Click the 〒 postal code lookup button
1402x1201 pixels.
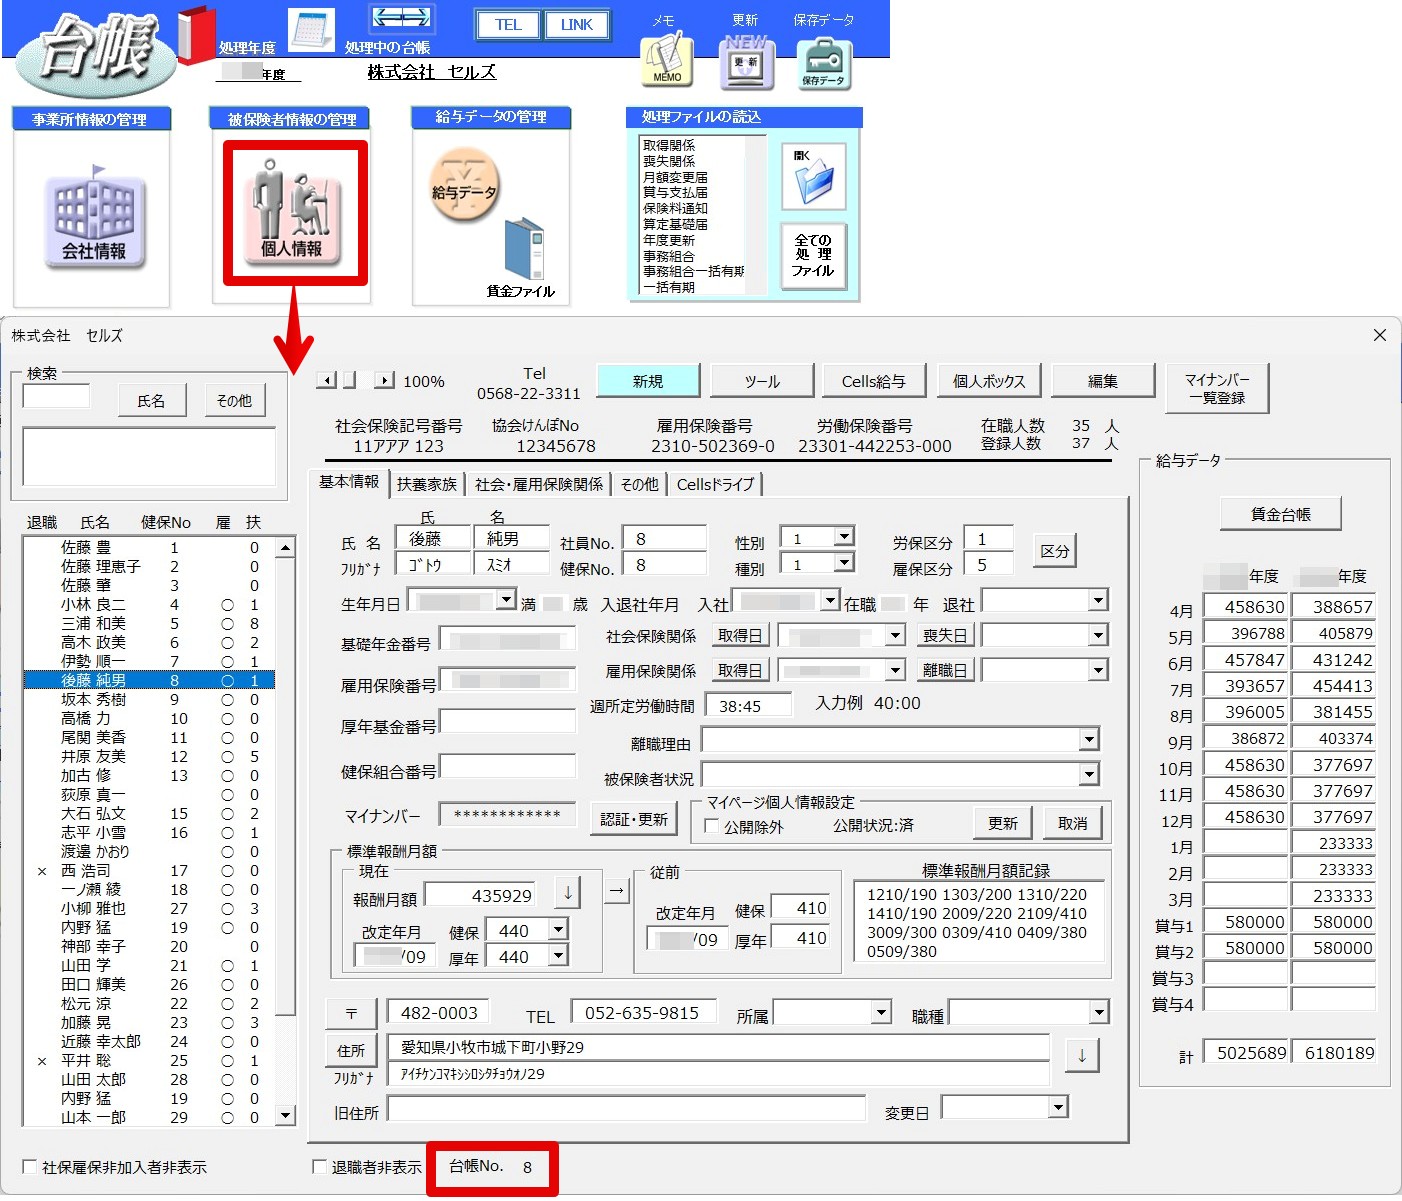[x=351, y=1013]
